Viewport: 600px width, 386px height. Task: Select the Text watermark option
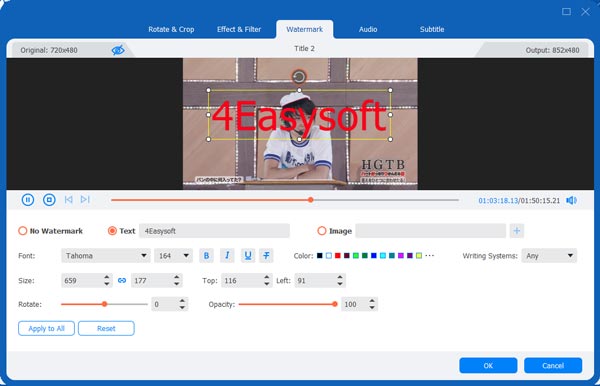pyautogui.click(x=112, y=231)
